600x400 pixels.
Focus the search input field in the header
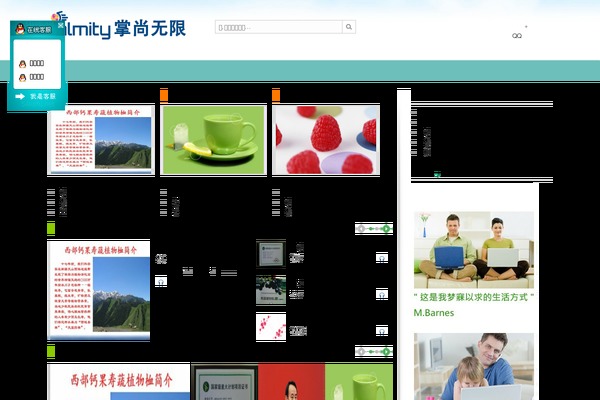[x=279, y=27]
